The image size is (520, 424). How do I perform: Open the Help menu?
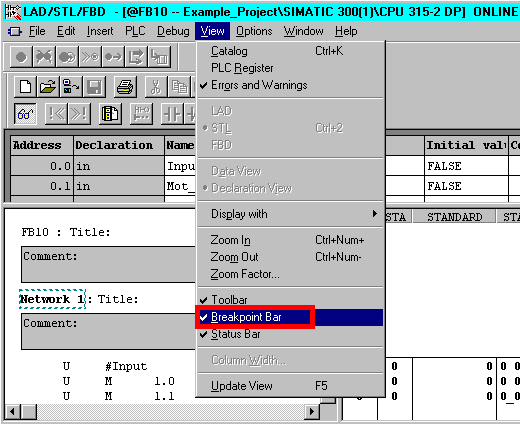pyautogui.click(x=346, y=31)
